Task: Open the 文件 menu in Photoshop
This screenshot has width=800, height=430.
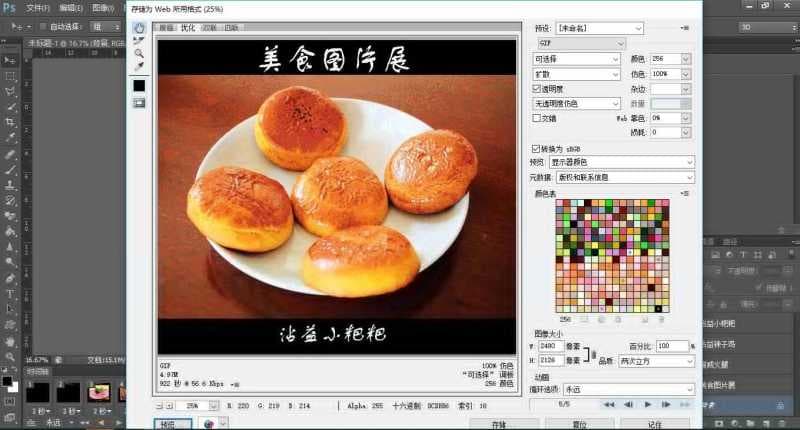Action: [x=38, y=8]
